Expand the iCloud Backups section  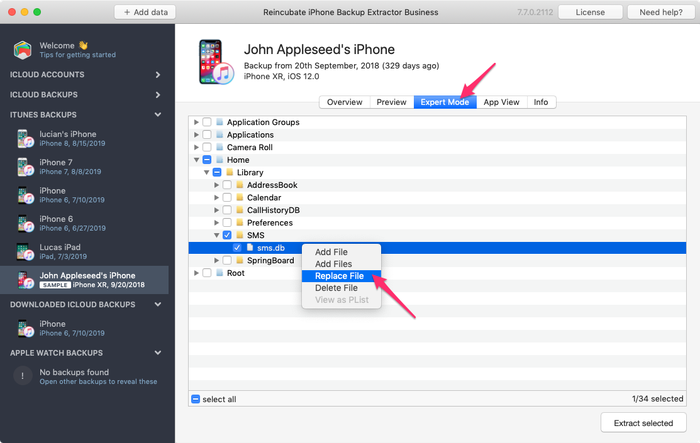(x=158, y=95)
